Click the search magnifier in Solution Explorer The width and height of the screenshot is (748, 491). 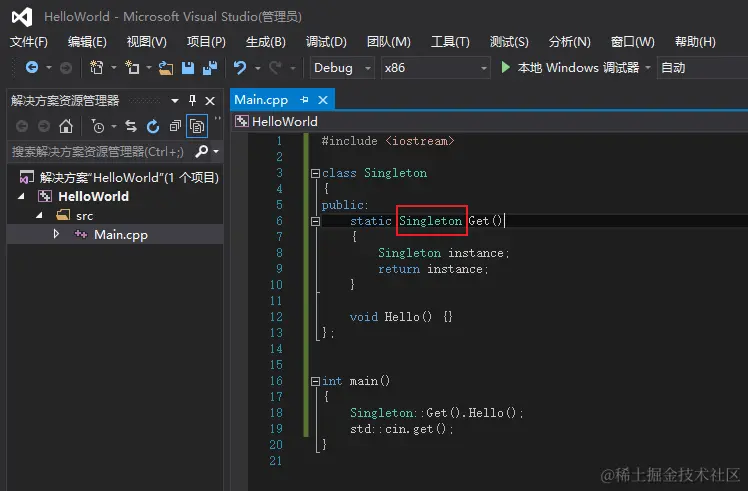tap(202, 152)
